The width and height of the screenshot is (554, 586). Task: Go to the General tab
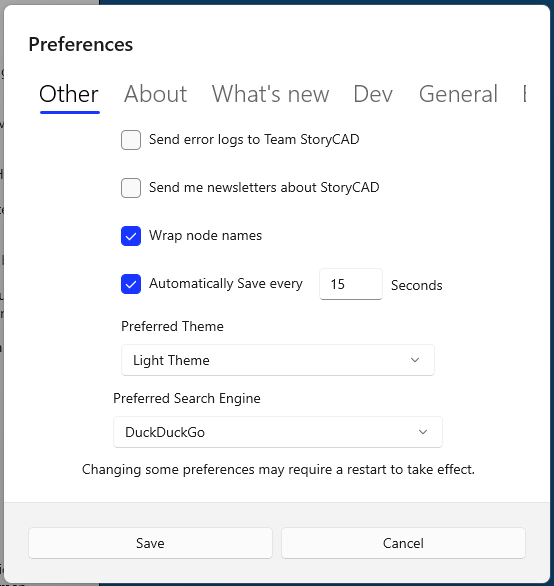click(x=458, y=94)
